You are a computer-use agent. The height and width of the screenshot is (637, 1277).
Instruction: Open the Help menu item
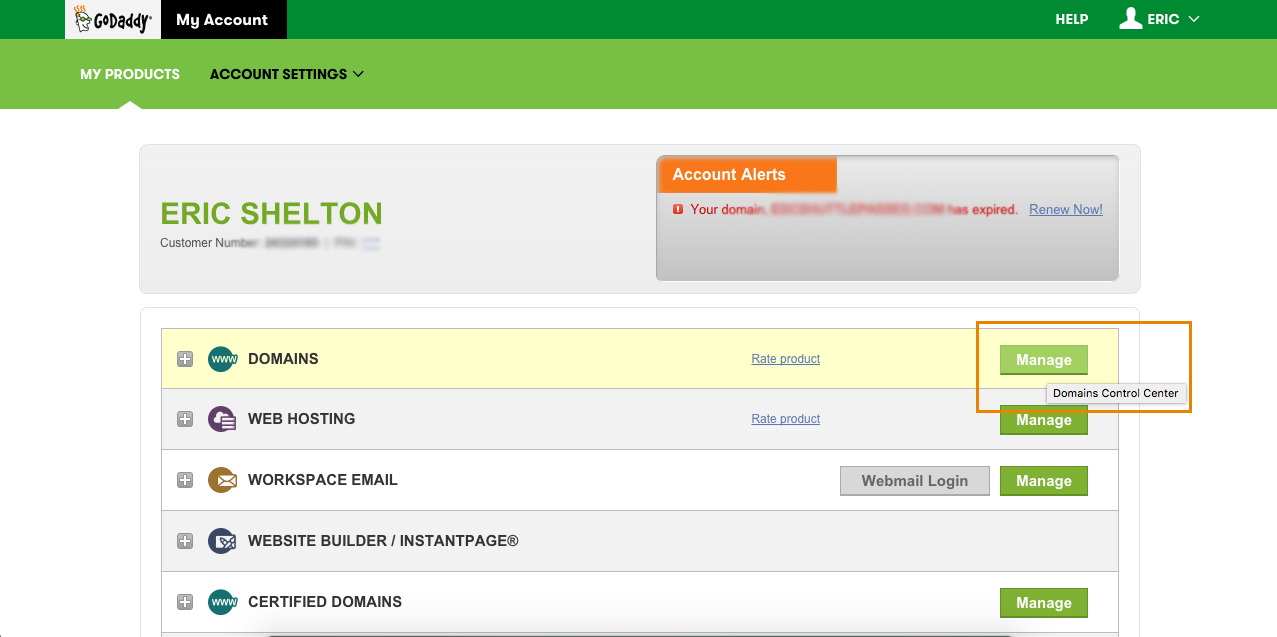pyautogui.click(x=1071, y=19)
